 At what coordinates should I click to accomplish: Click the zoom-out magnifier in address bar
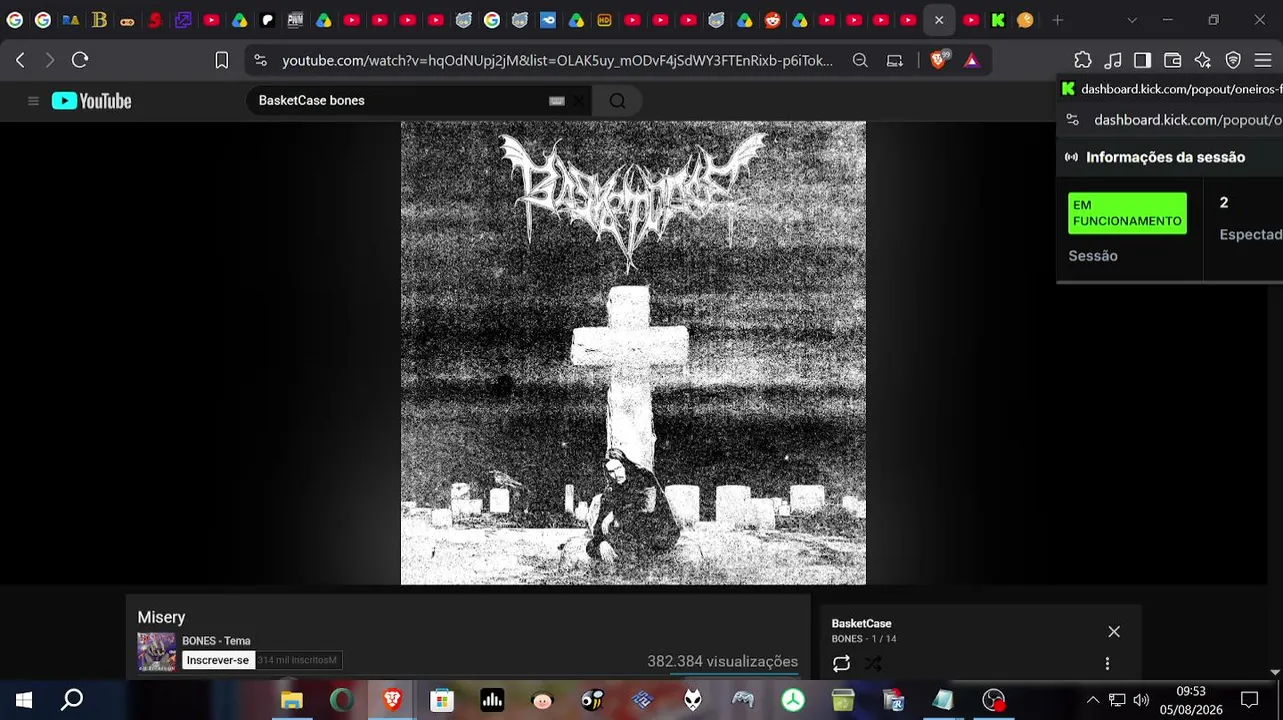[860, 60]
